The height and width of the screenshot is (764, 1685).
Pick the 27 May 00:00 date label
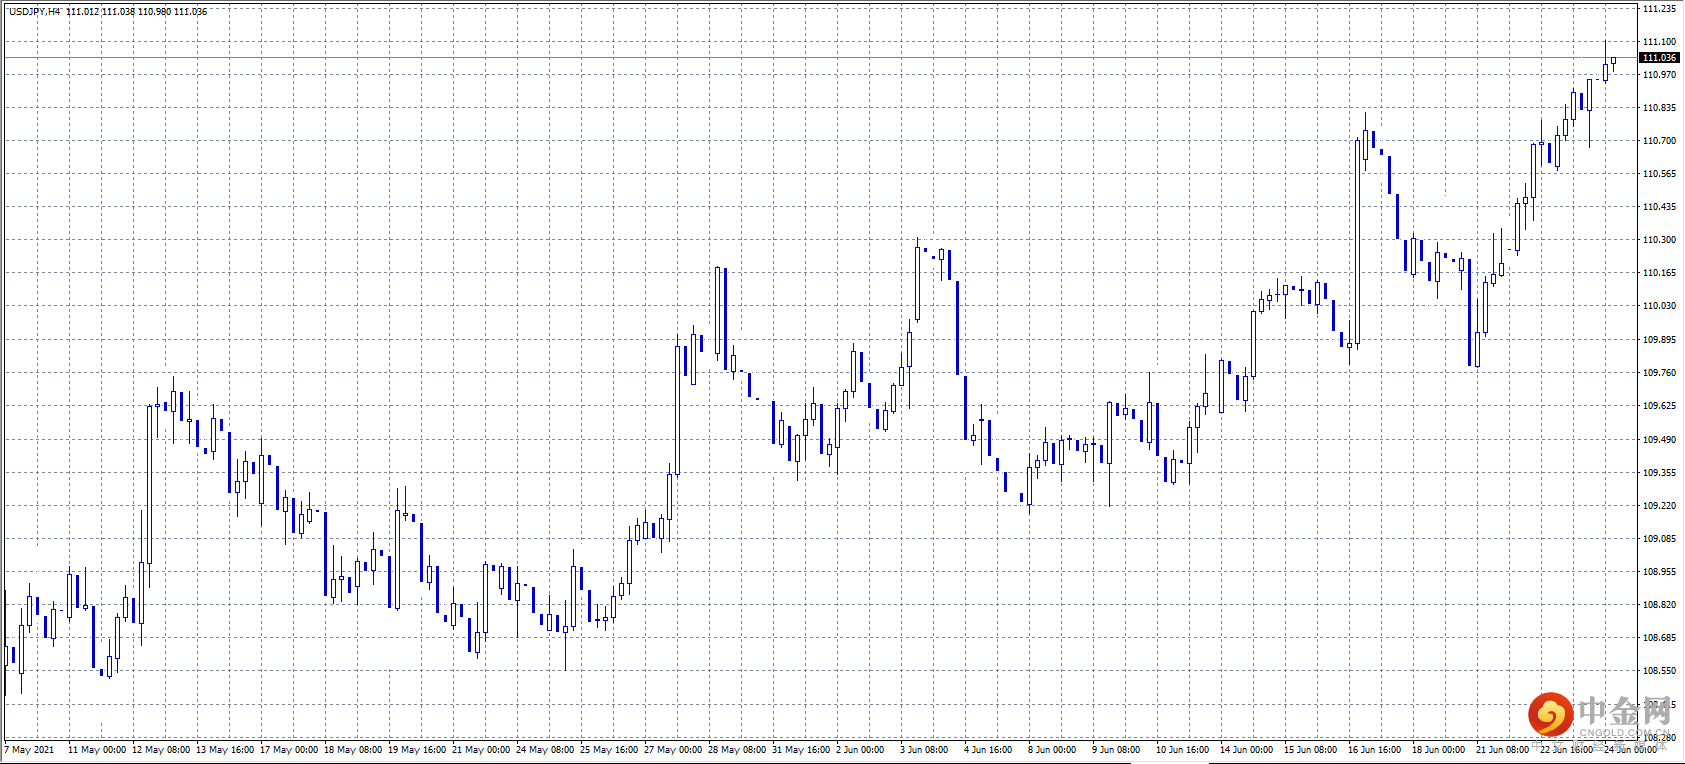673,750
